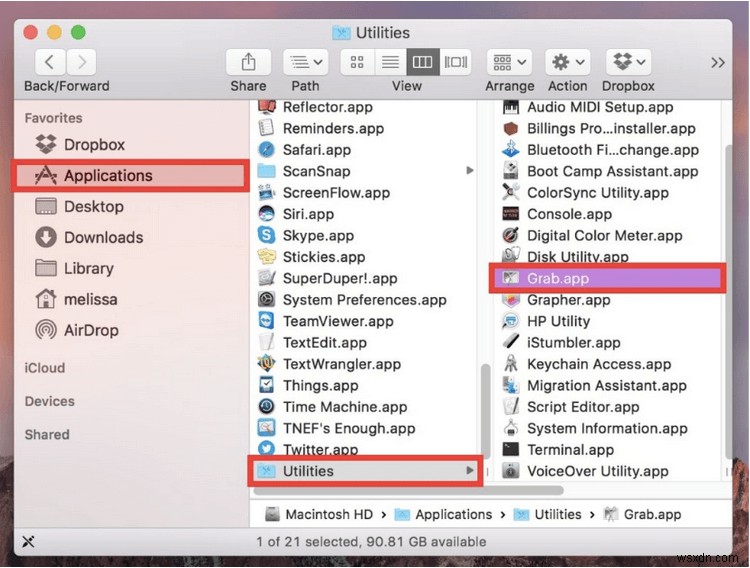Click the Devices sidebar heading
Viewport: 750px width, 568px height.
click(50, 401)
